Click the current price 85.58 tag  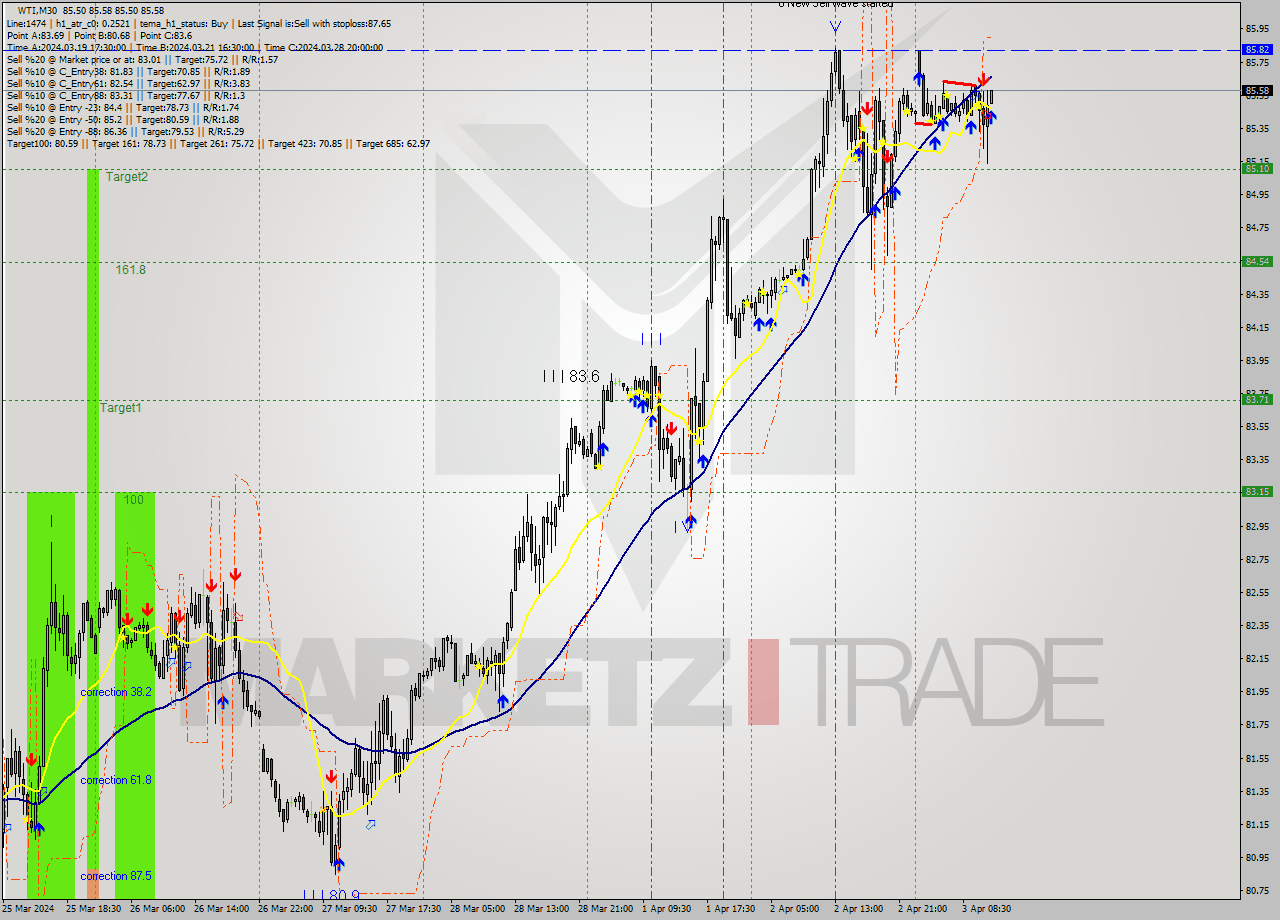tap(1257, 90)
